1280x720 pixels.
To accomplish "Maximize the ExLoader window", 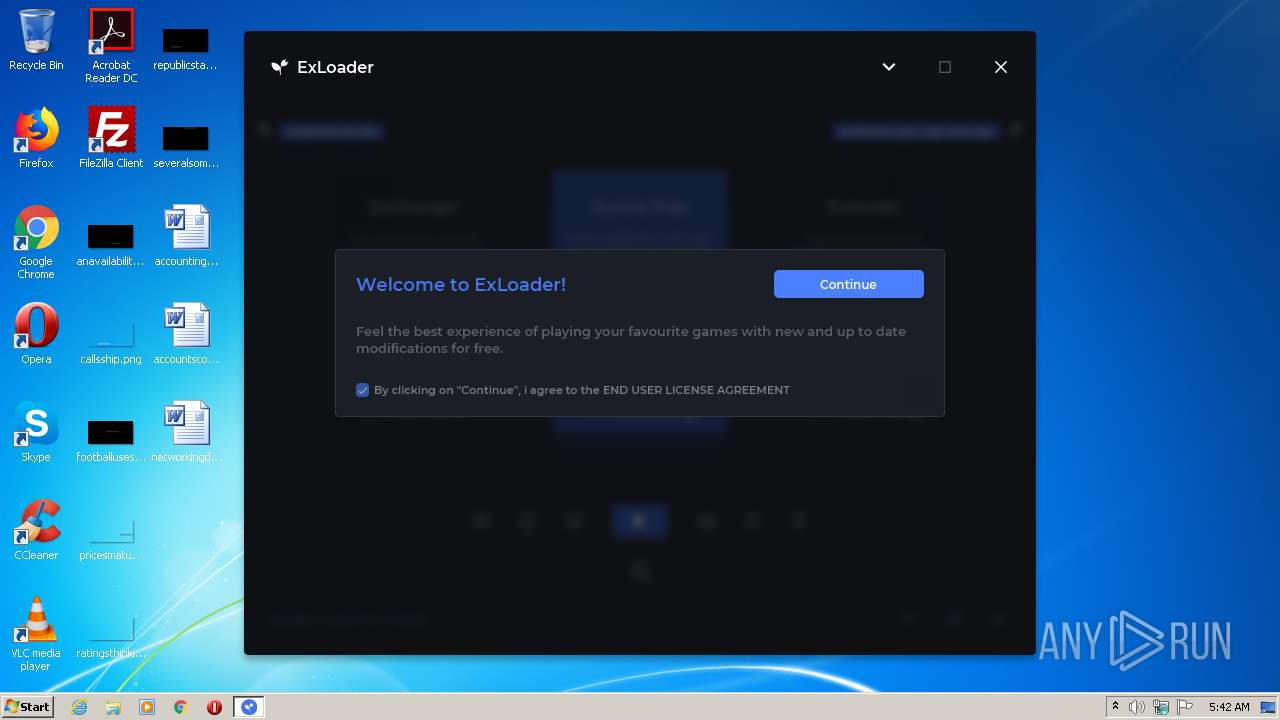I will tap(944, 67).
